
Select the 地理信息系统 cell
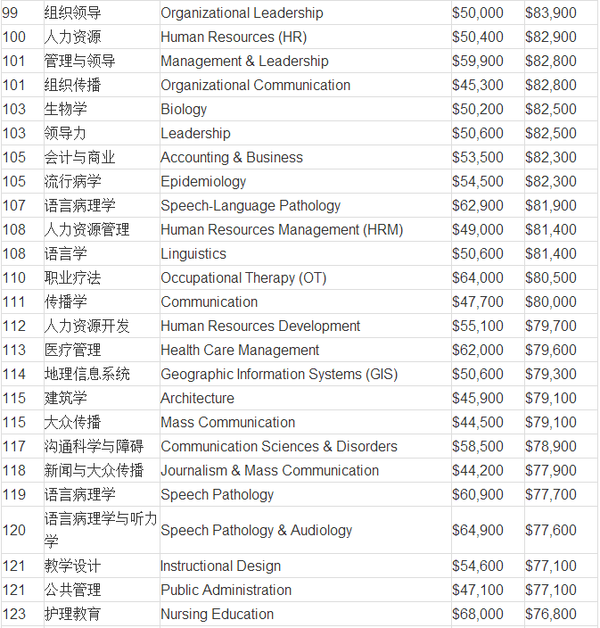[x=86, y=374]
